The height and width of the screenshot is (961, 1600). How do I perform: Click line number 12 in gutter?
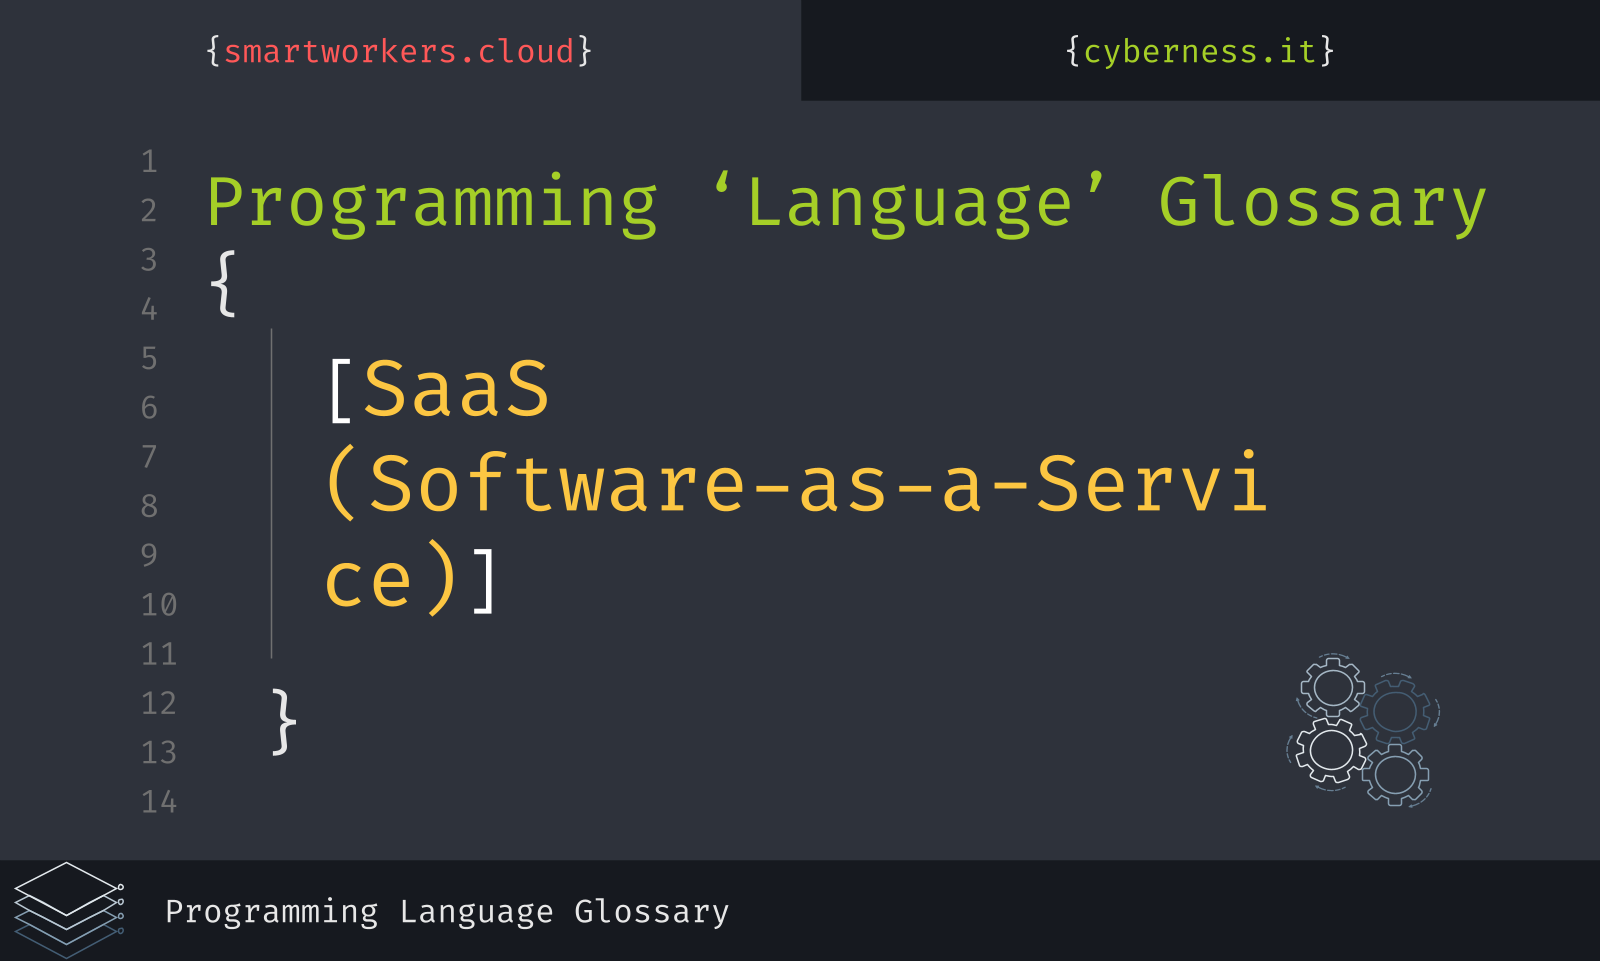(158, 703)
